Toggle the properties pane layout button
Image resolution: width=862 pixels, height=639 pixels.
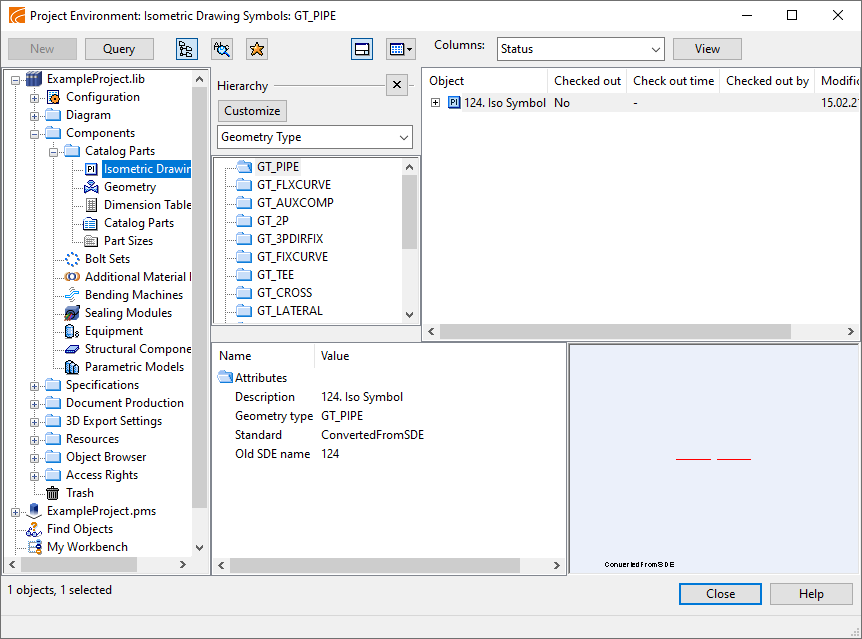tap(362, 49)
